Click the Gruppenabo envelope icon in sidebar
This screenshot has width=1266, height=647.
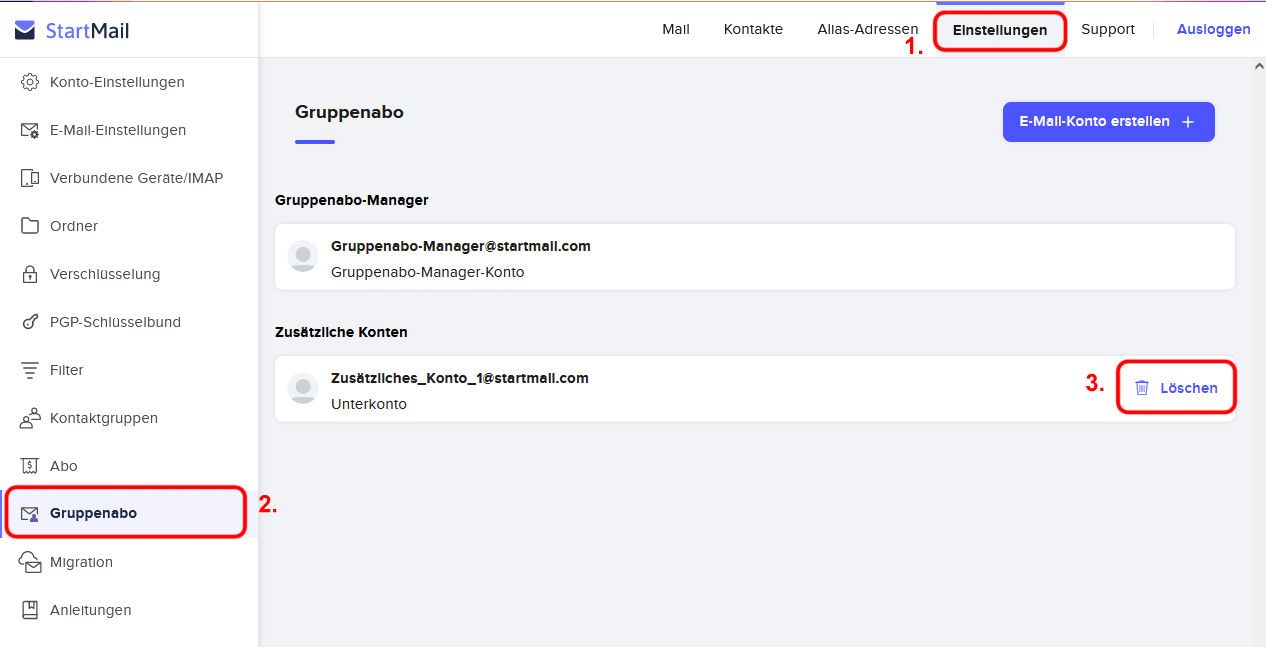click(x=30, y=514)
